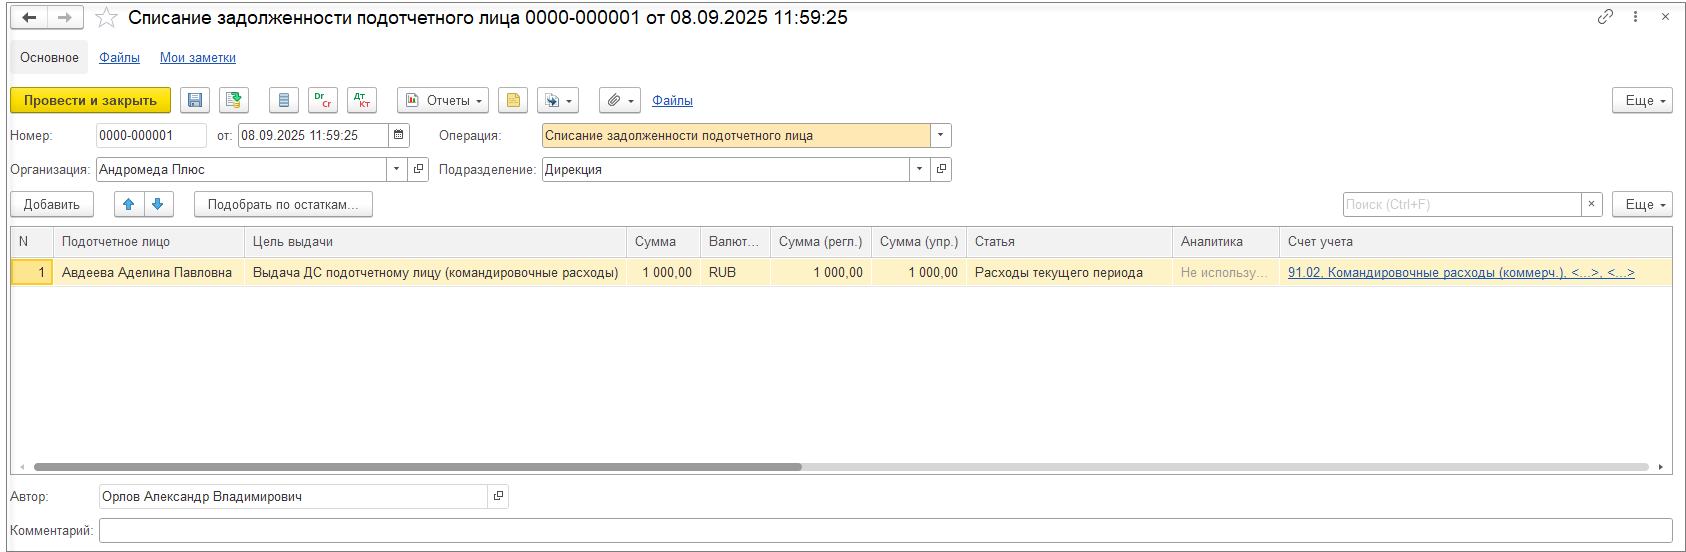Image resolution: width=1686 pixels, height=552 pixels.
Task: Click the Сумма (регл.) column header
Action: pyautogui.click(x=821, y=241)
